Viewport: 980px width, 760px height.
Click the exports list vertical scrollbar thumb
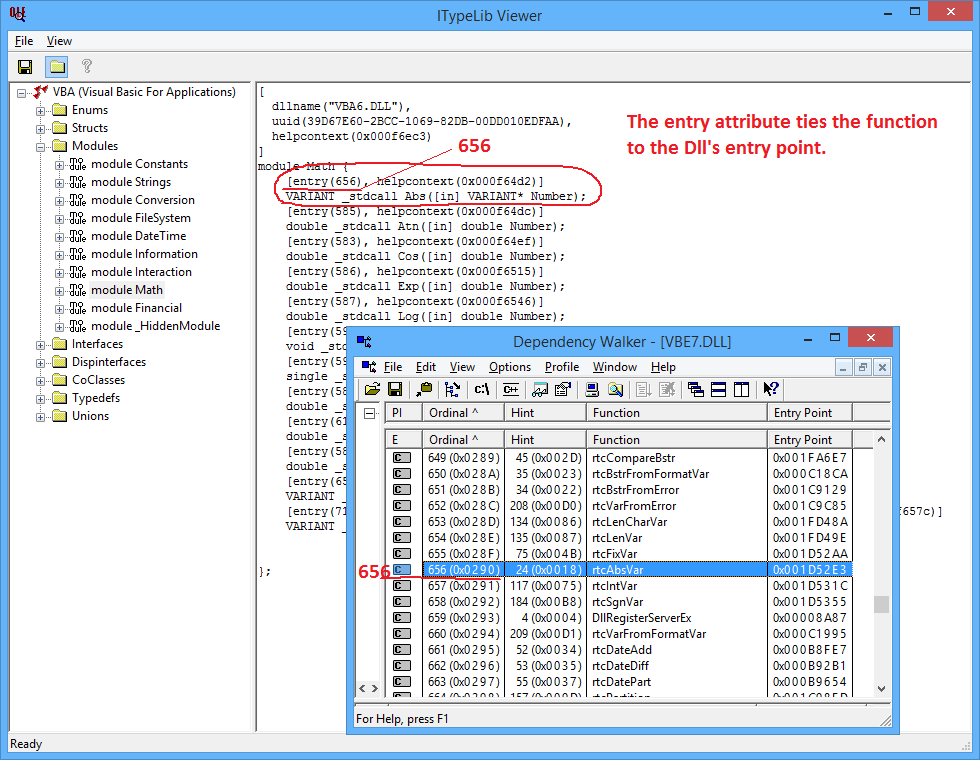coord(881,604)
